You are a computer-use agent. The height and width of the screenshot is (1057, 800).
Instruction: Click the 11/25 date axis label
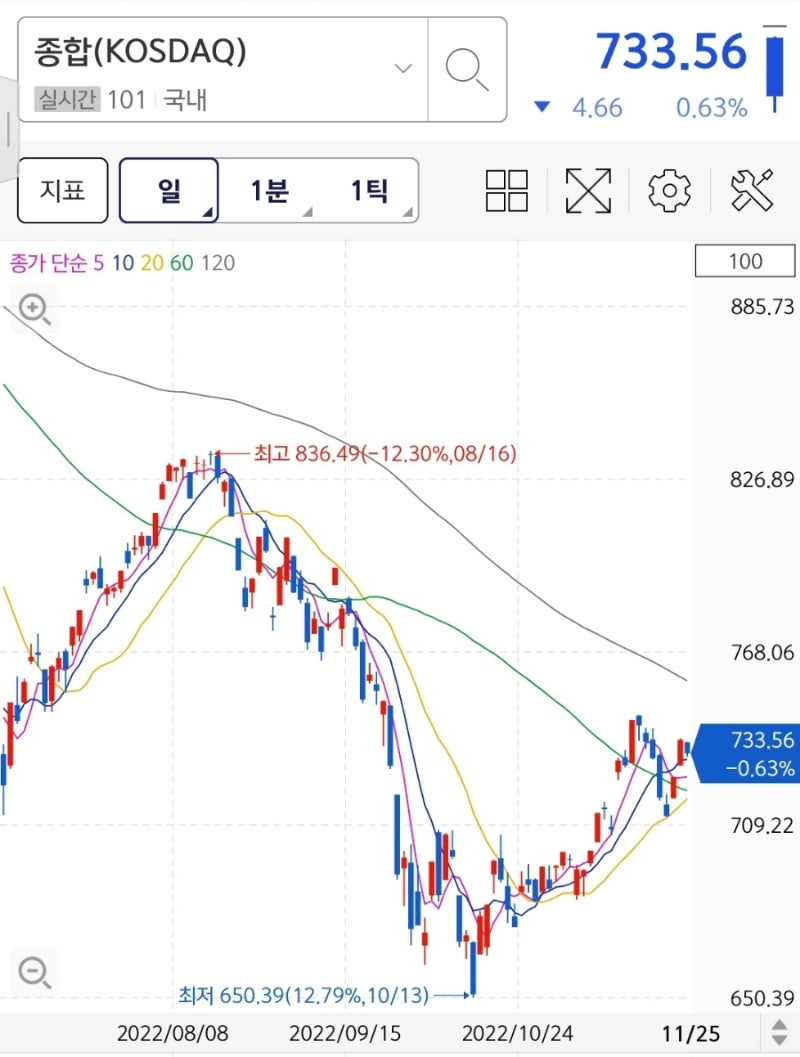click(x=691, y=1033)
